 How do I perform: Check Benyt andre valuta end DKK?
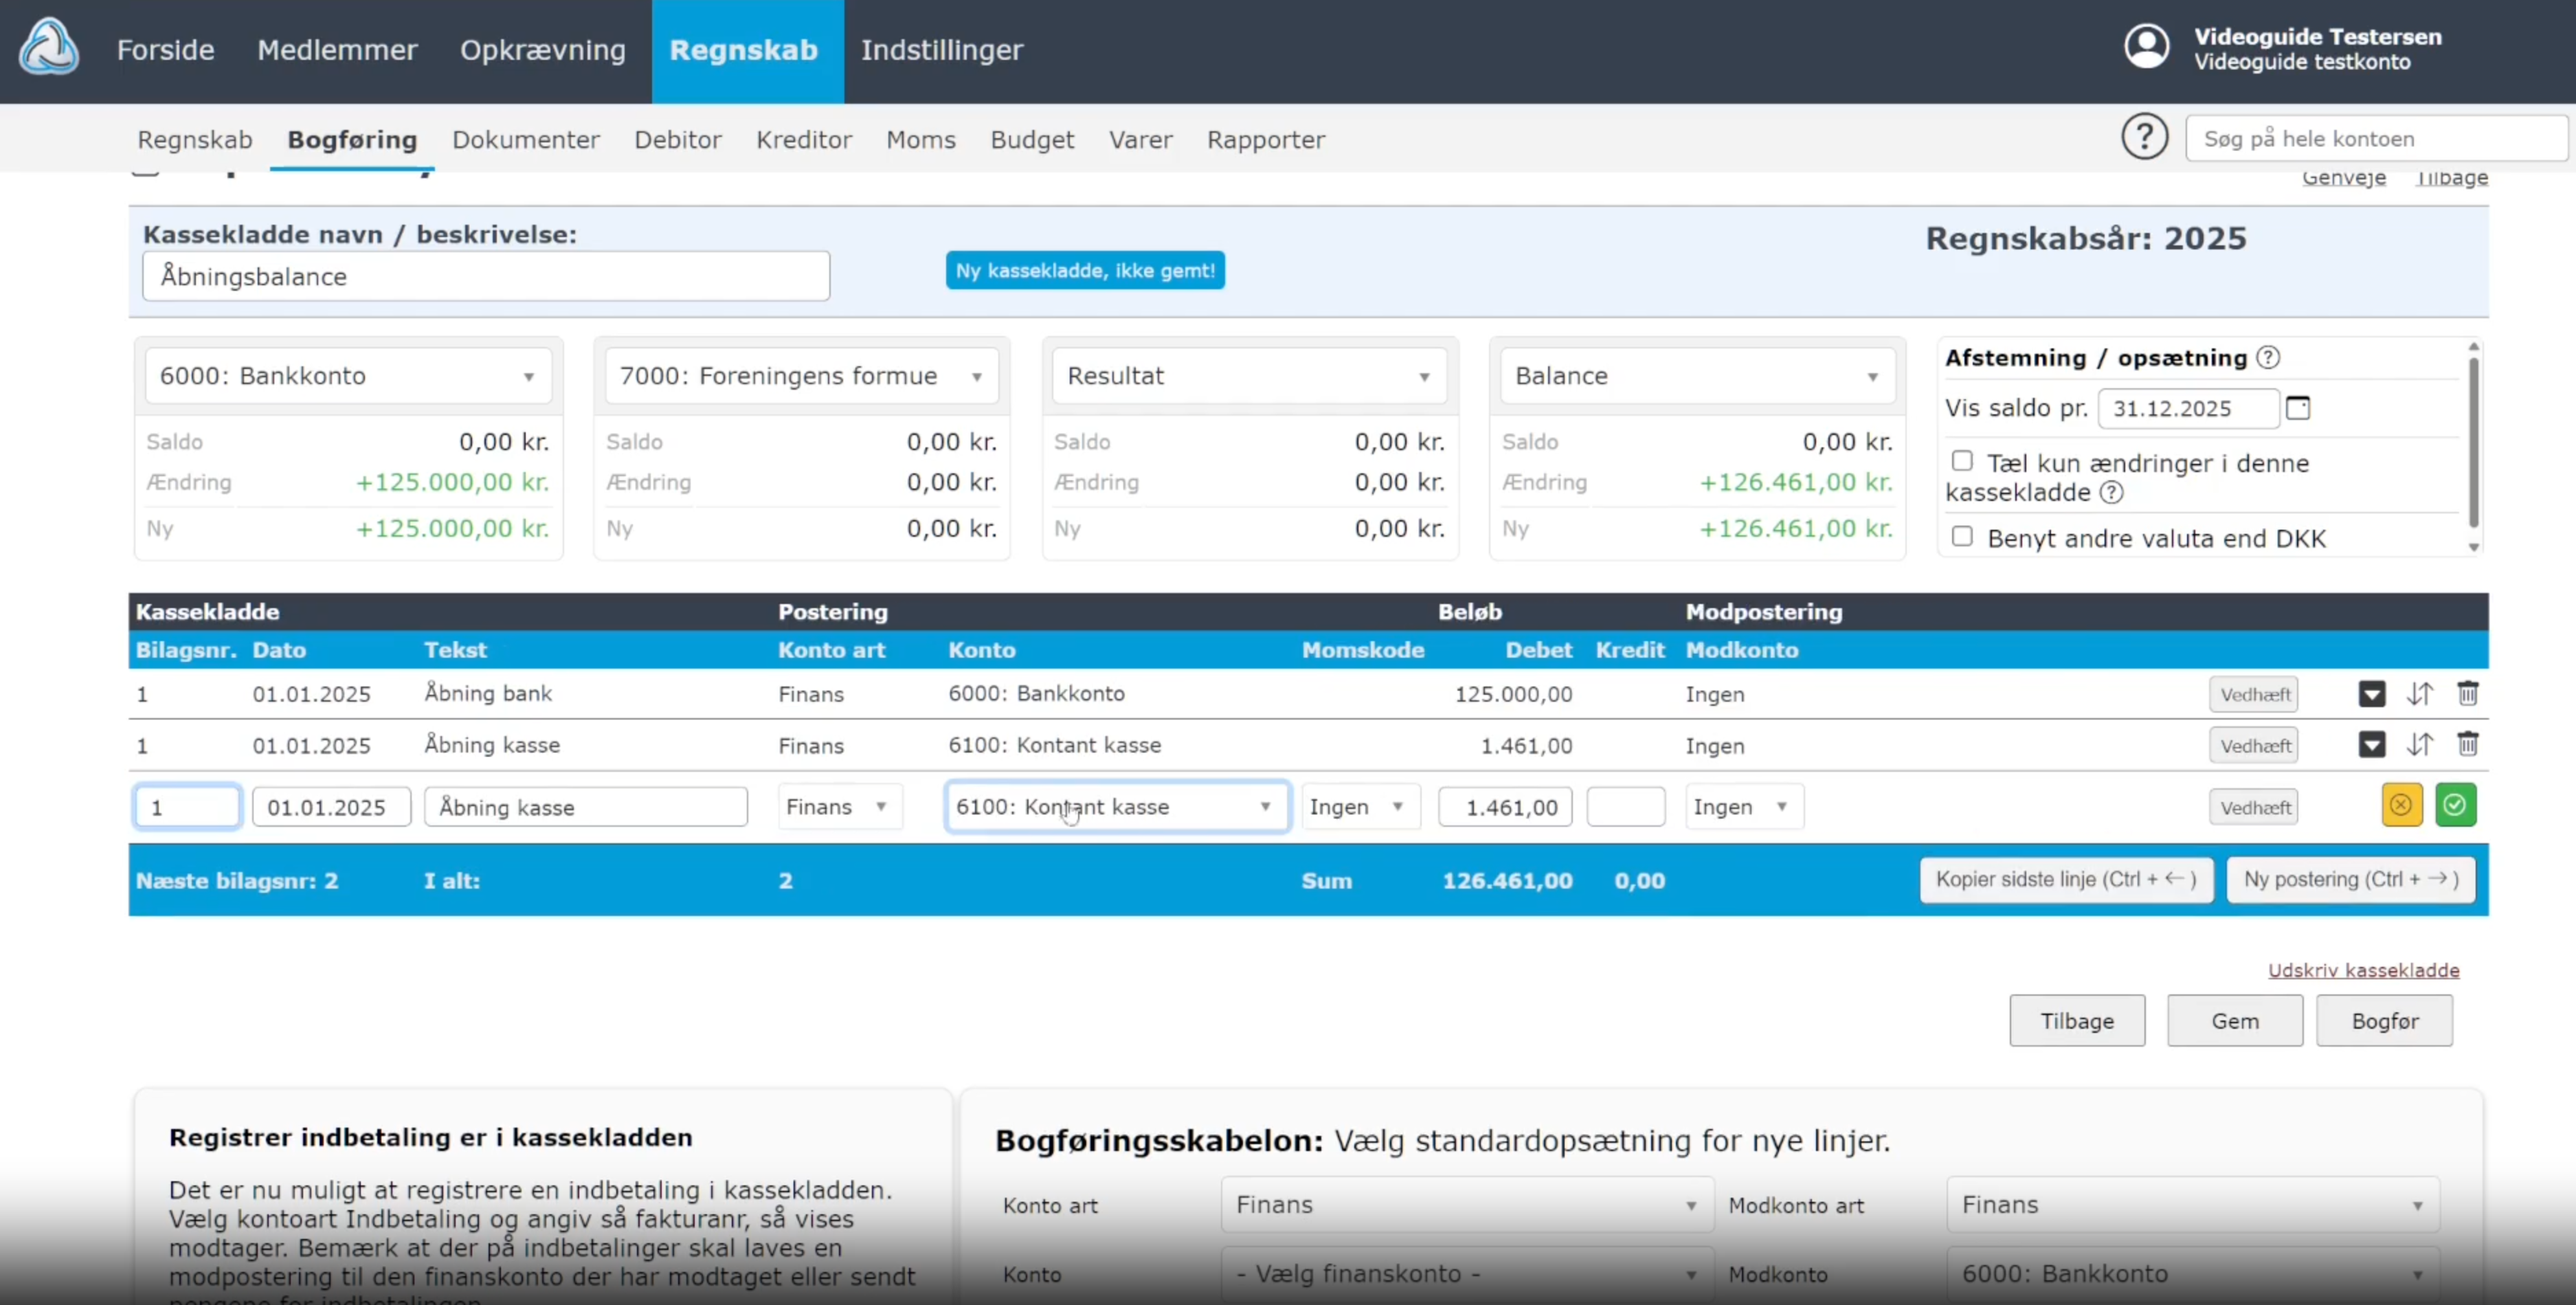[1962, 537]
